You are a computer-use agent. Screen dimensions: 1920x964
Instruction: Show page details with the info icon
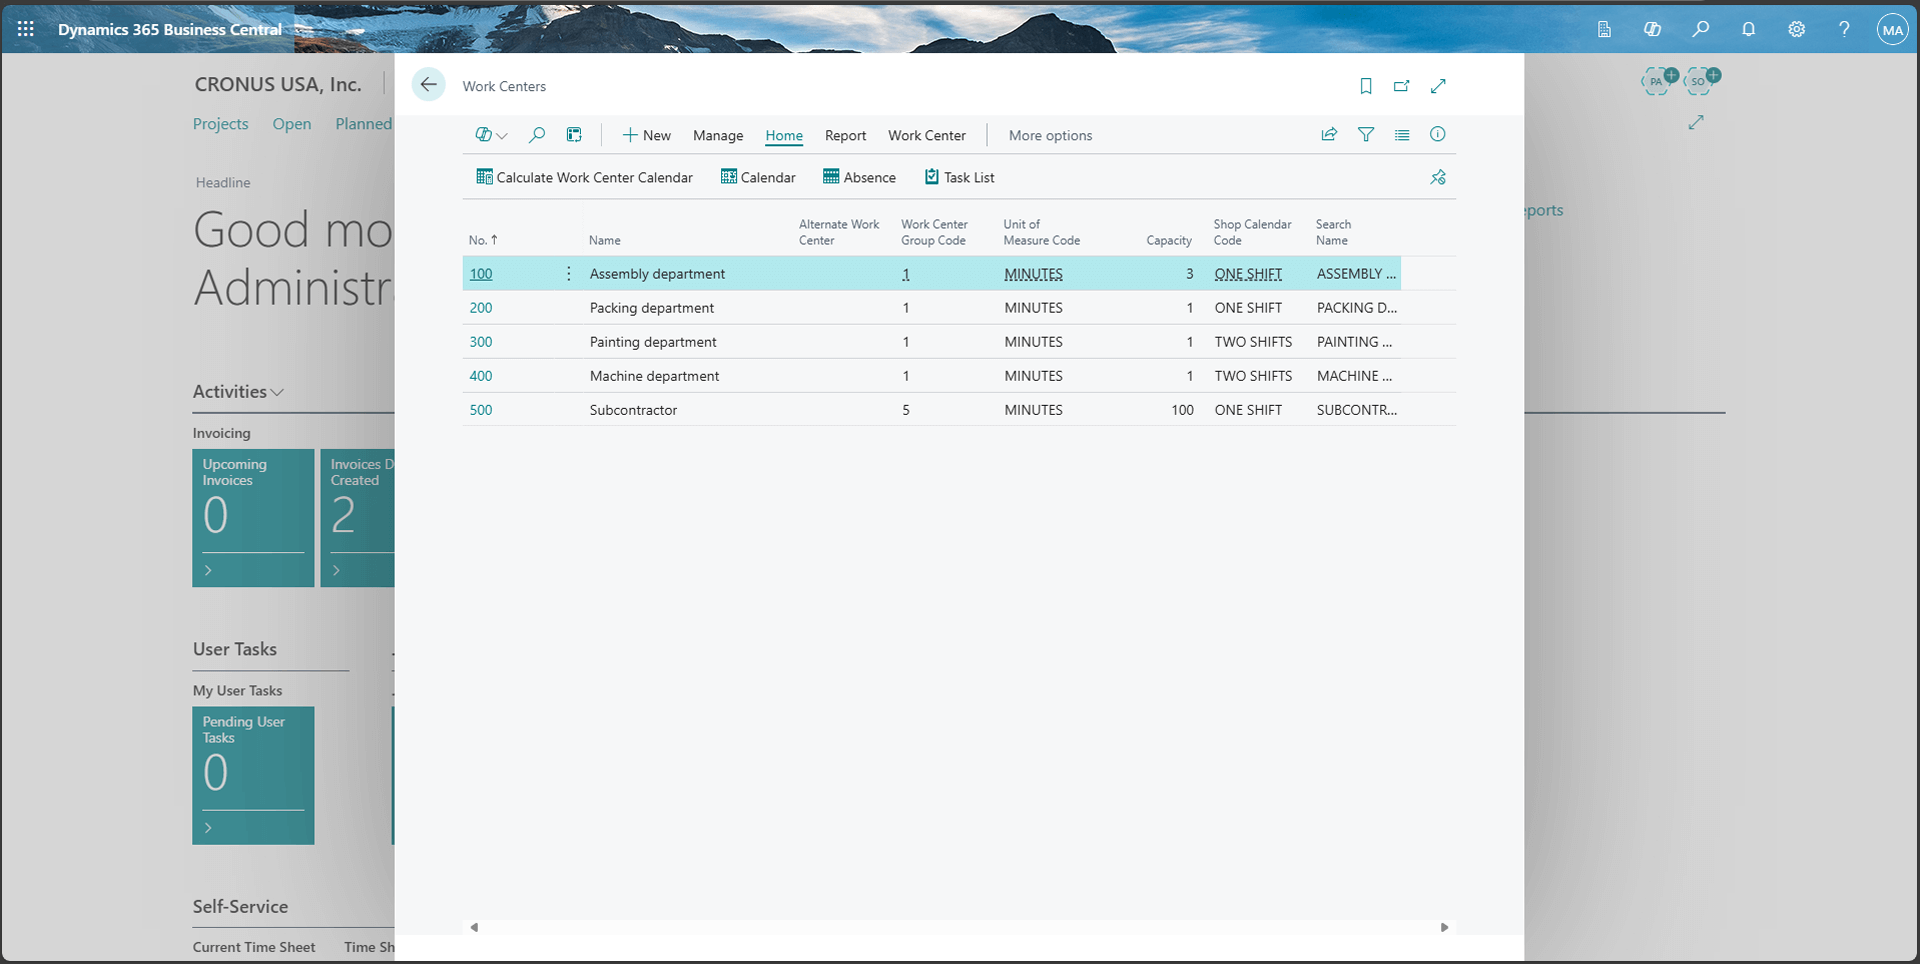point(1438,134)
